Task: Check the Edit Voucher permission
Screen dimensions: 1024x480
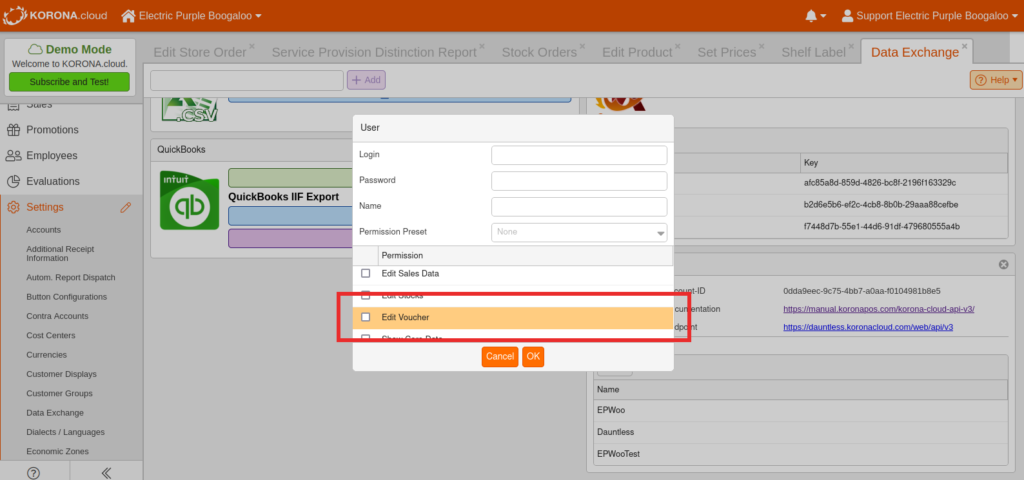Action: [366, 317]
